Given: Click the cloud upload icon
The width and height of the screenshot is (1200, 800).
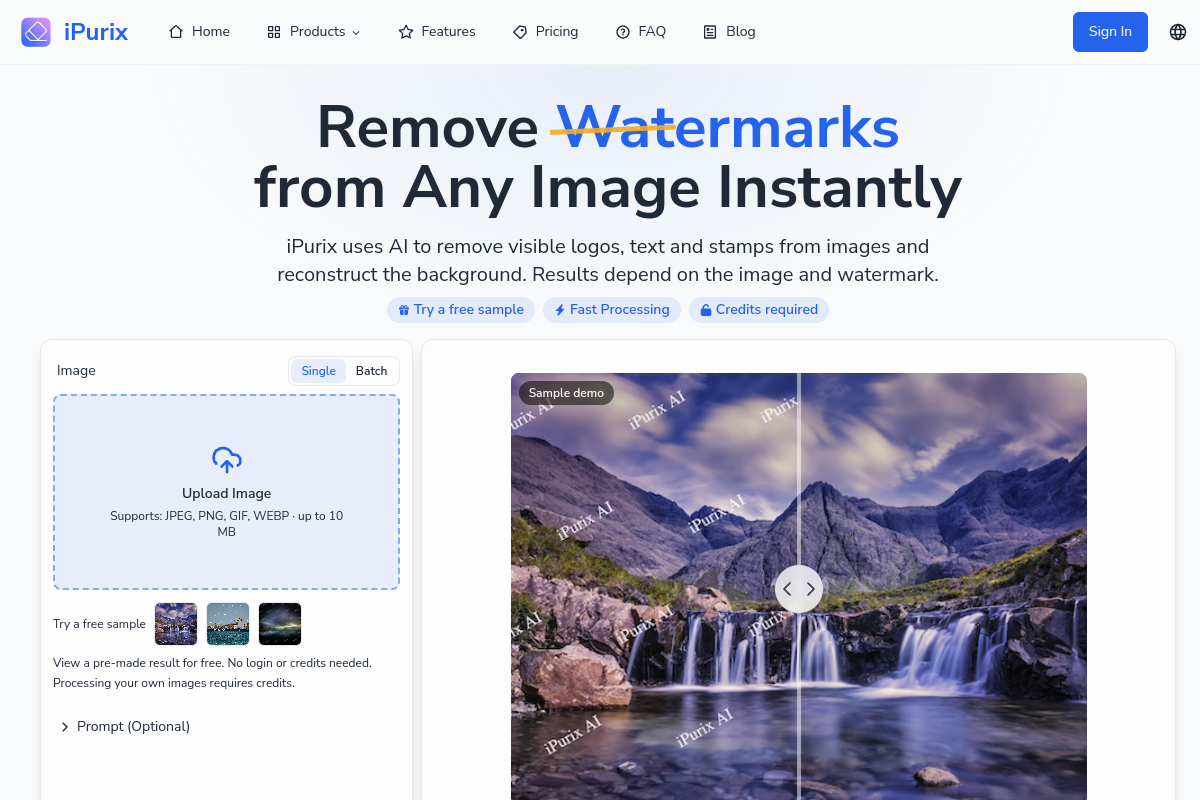Looking at the screenshot, I should click(227, 460).
